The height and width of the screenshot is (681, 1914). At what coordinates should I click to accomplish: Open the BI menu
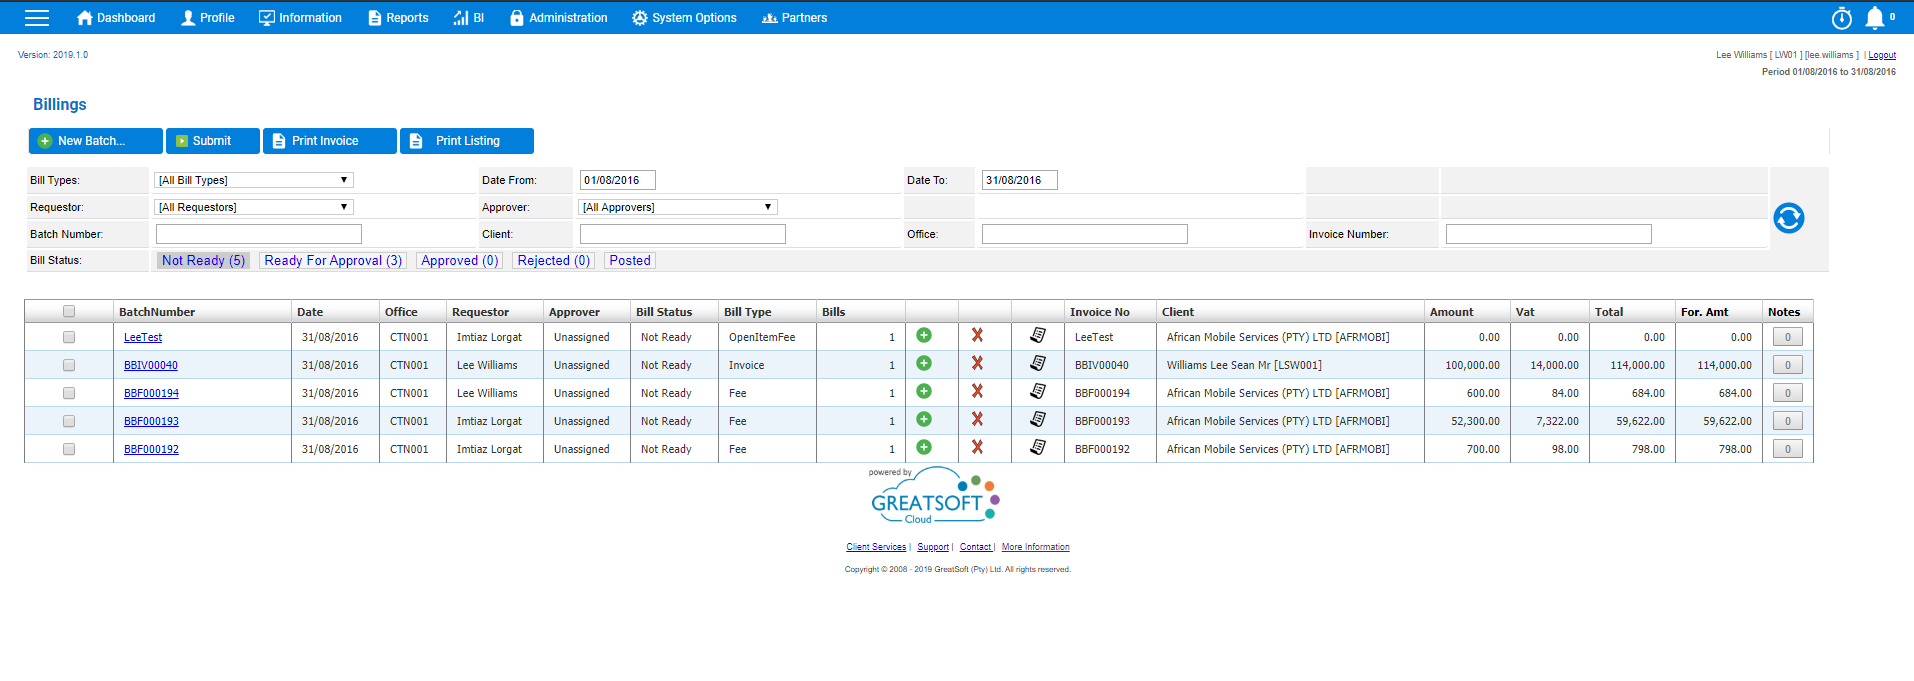[469, 18]
